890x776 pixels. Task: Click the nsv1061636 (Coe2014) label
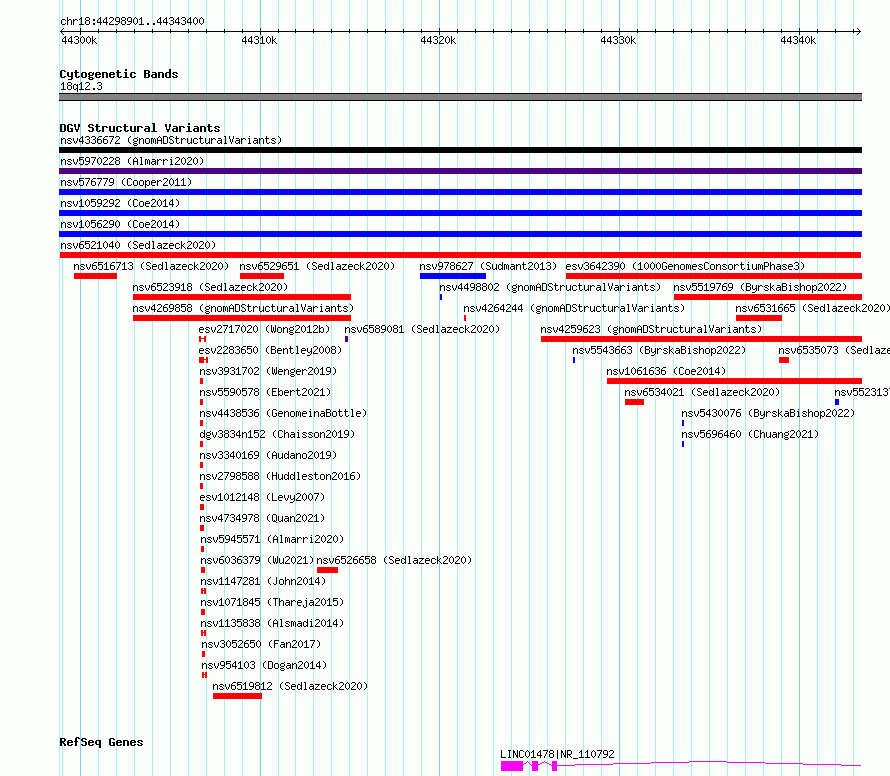click(x=666, y=371)
